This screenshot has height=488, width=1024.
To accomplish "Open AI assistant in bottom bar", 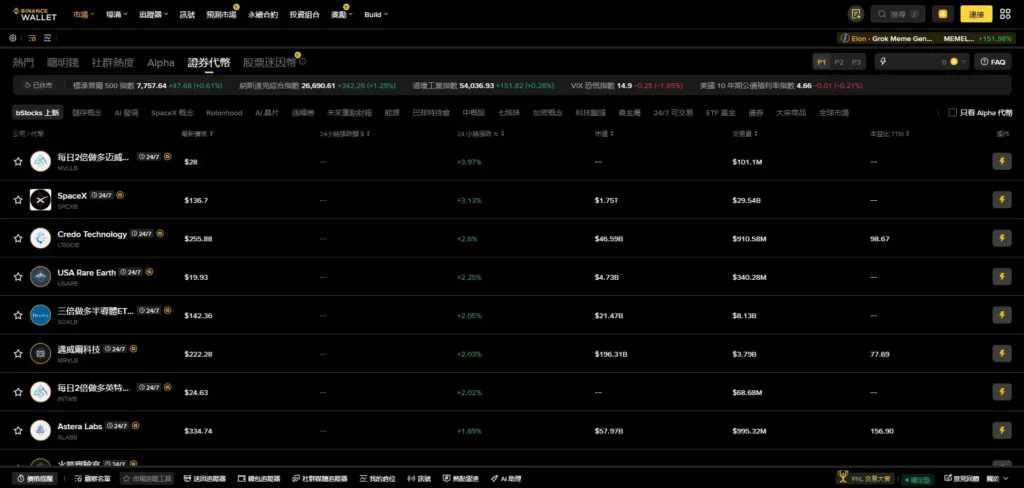I will 506,479.
